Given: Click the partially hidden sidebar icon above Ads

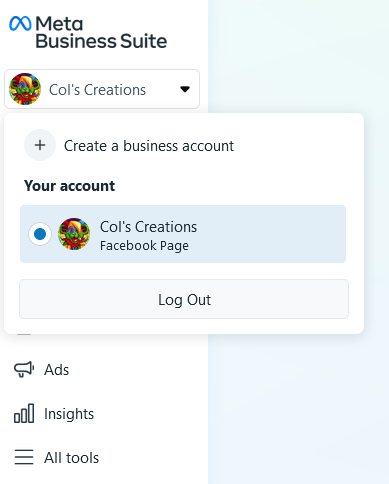Looking at the screenshot, I should pos(24,334).
